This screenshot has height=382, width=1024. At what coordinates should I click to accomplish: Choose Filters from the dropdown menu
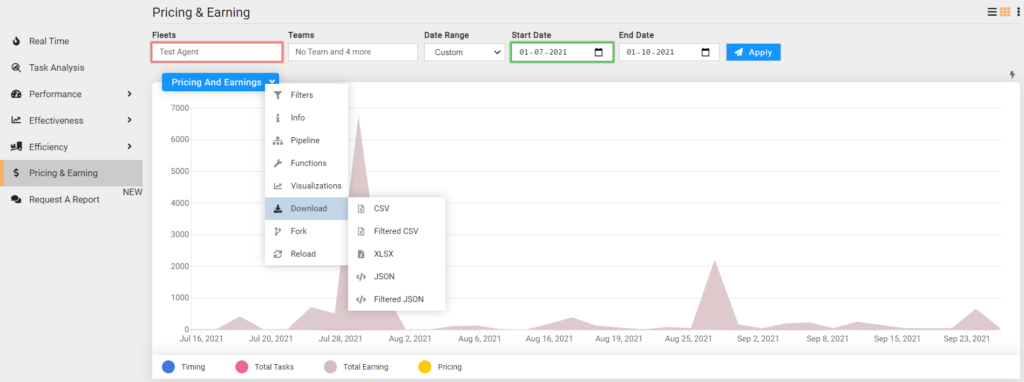306,95
